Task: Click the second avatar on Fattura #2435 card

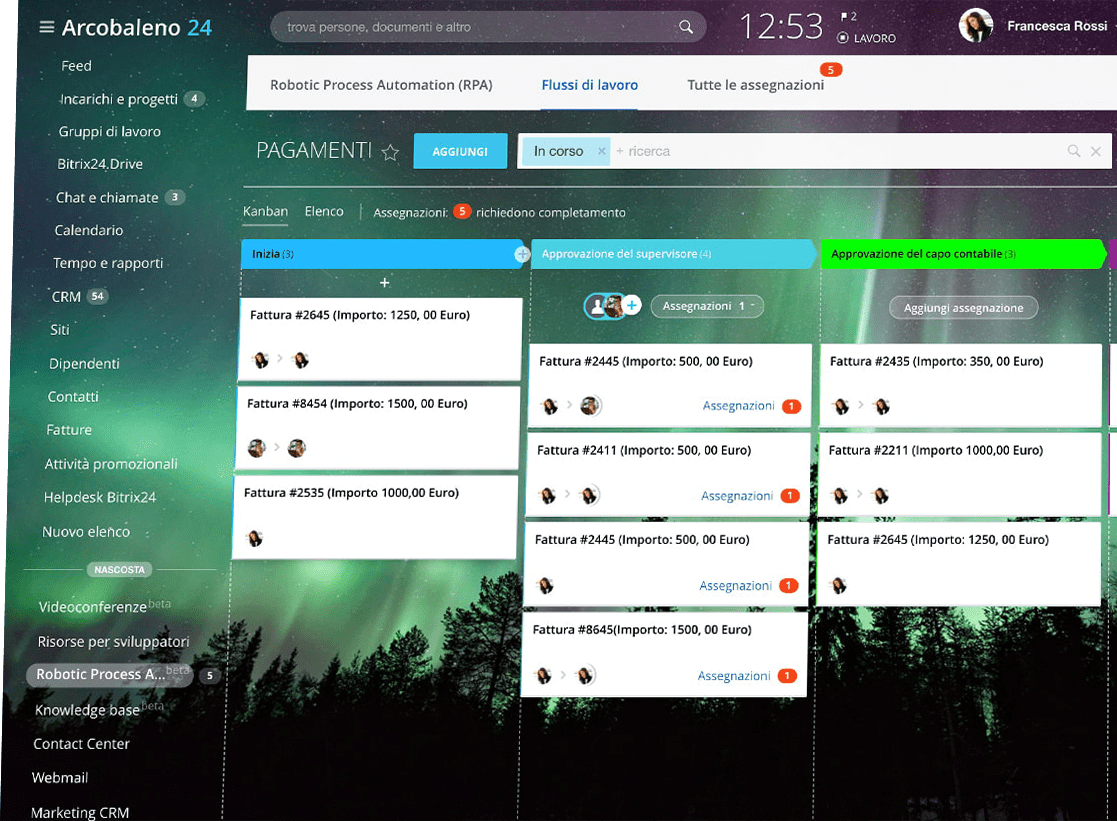Action: pos(882,406)
